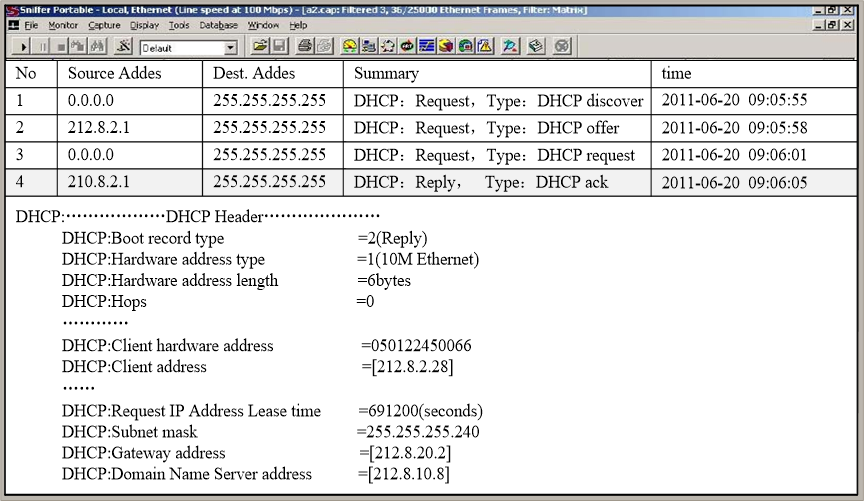
Task: Click gateway address value 212.8.20.2
Action: coord(405,453)
